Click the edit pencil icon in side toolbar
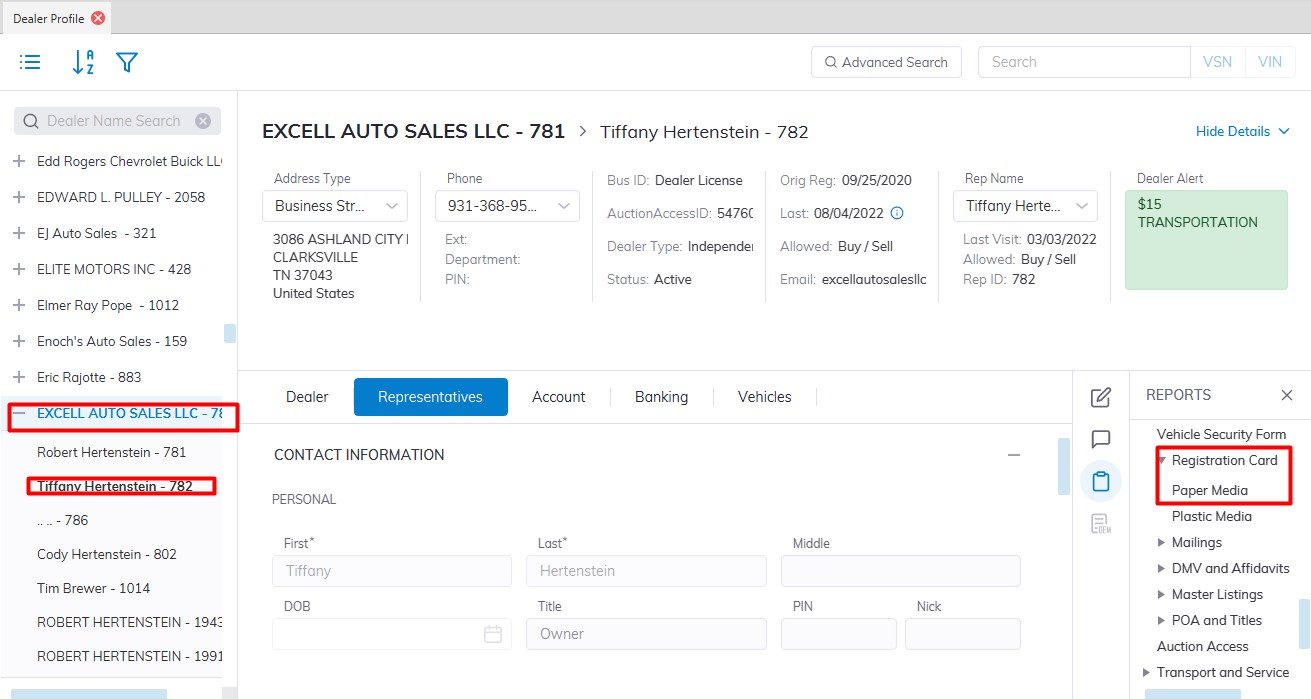 click(1100, 397)
